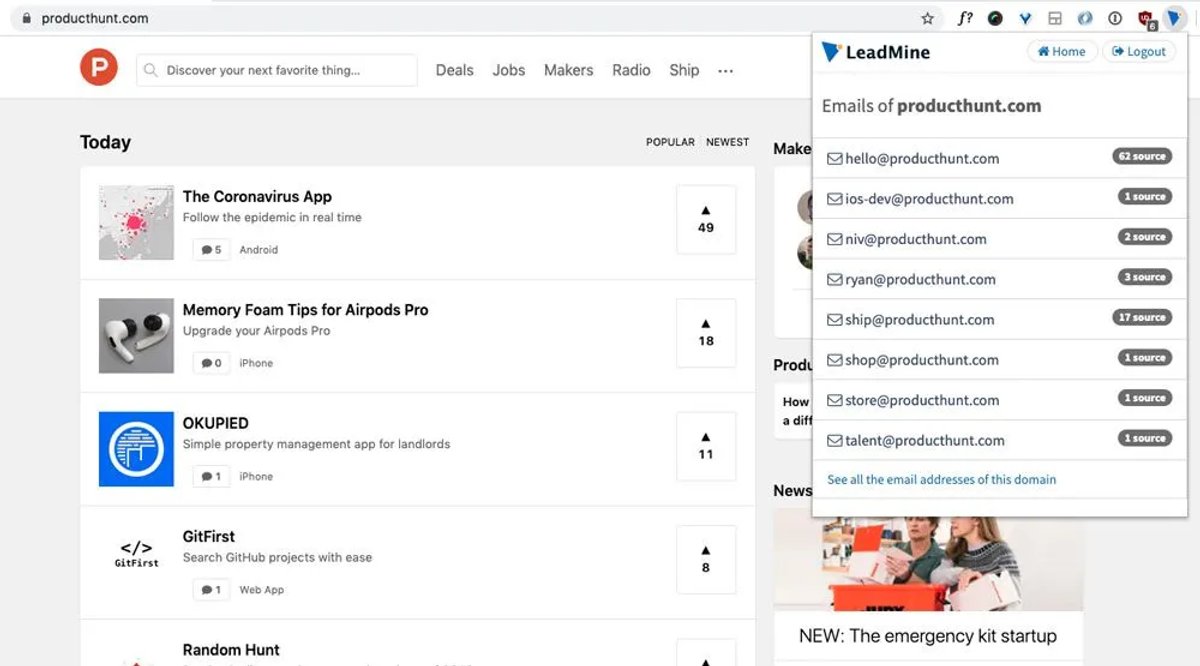1200x666 pixels.
Task: Click envelope icon beside talent@producthunt.com
Action: click(x=834, y=440)
